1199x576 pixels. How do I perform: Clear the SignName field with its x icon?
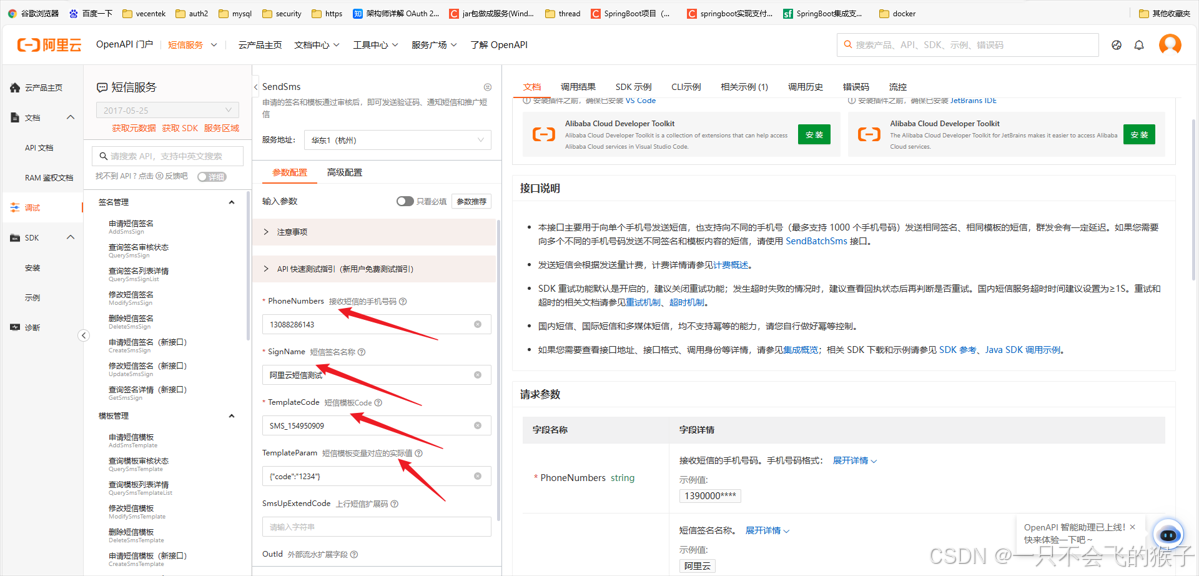coord(478,375)
